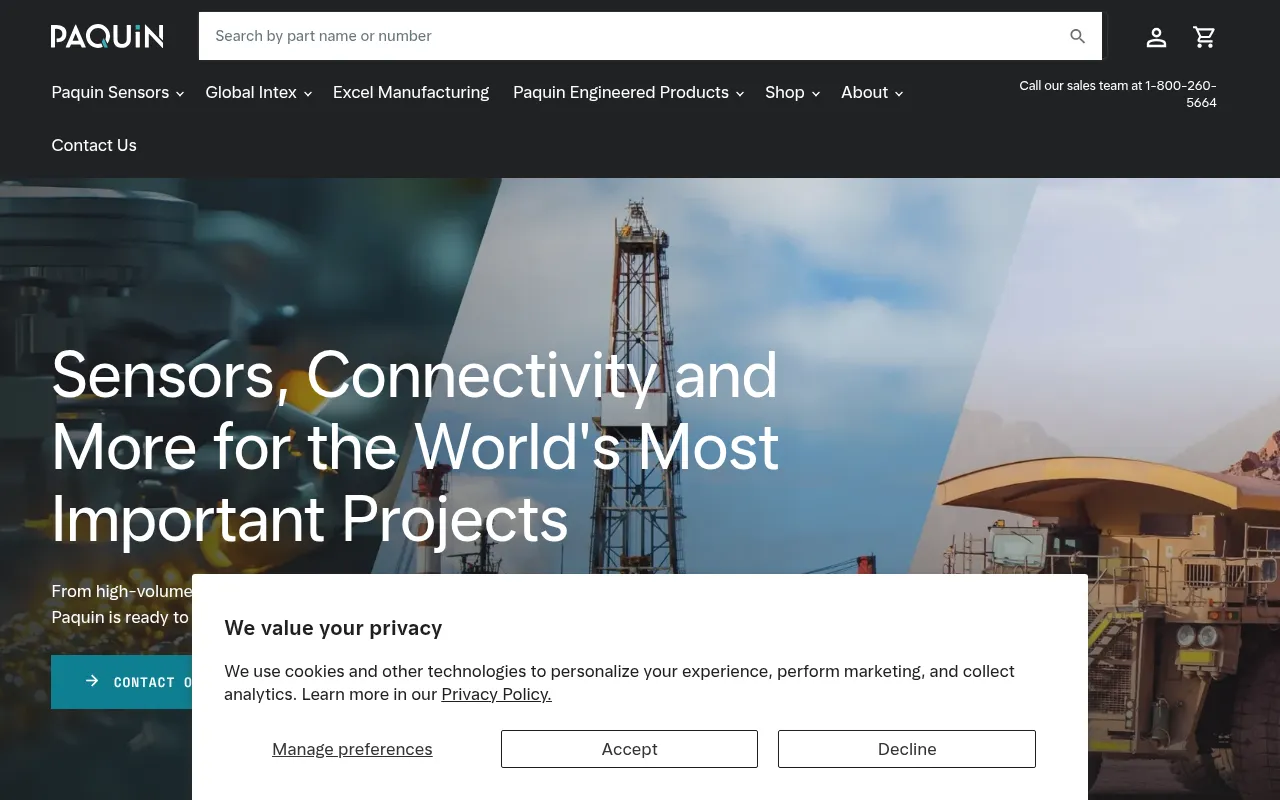Click the partially hidden Contact button
The image size is (1280, 800).
pyautogui.click(x=122, y=682)
